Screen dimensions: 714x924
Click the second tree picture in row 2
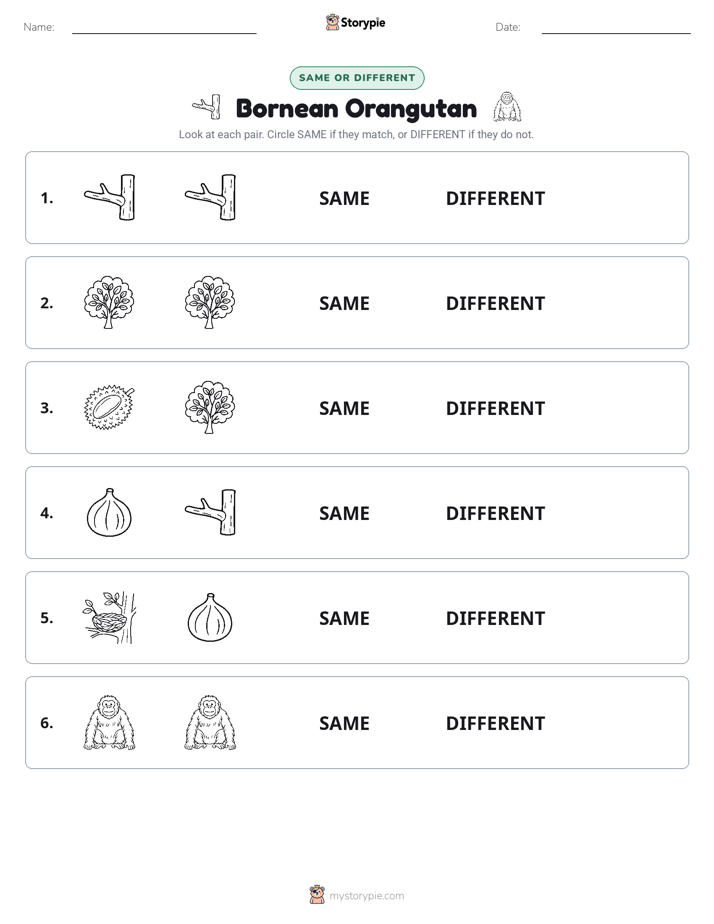pyautogui.click(x=210, y=302)
